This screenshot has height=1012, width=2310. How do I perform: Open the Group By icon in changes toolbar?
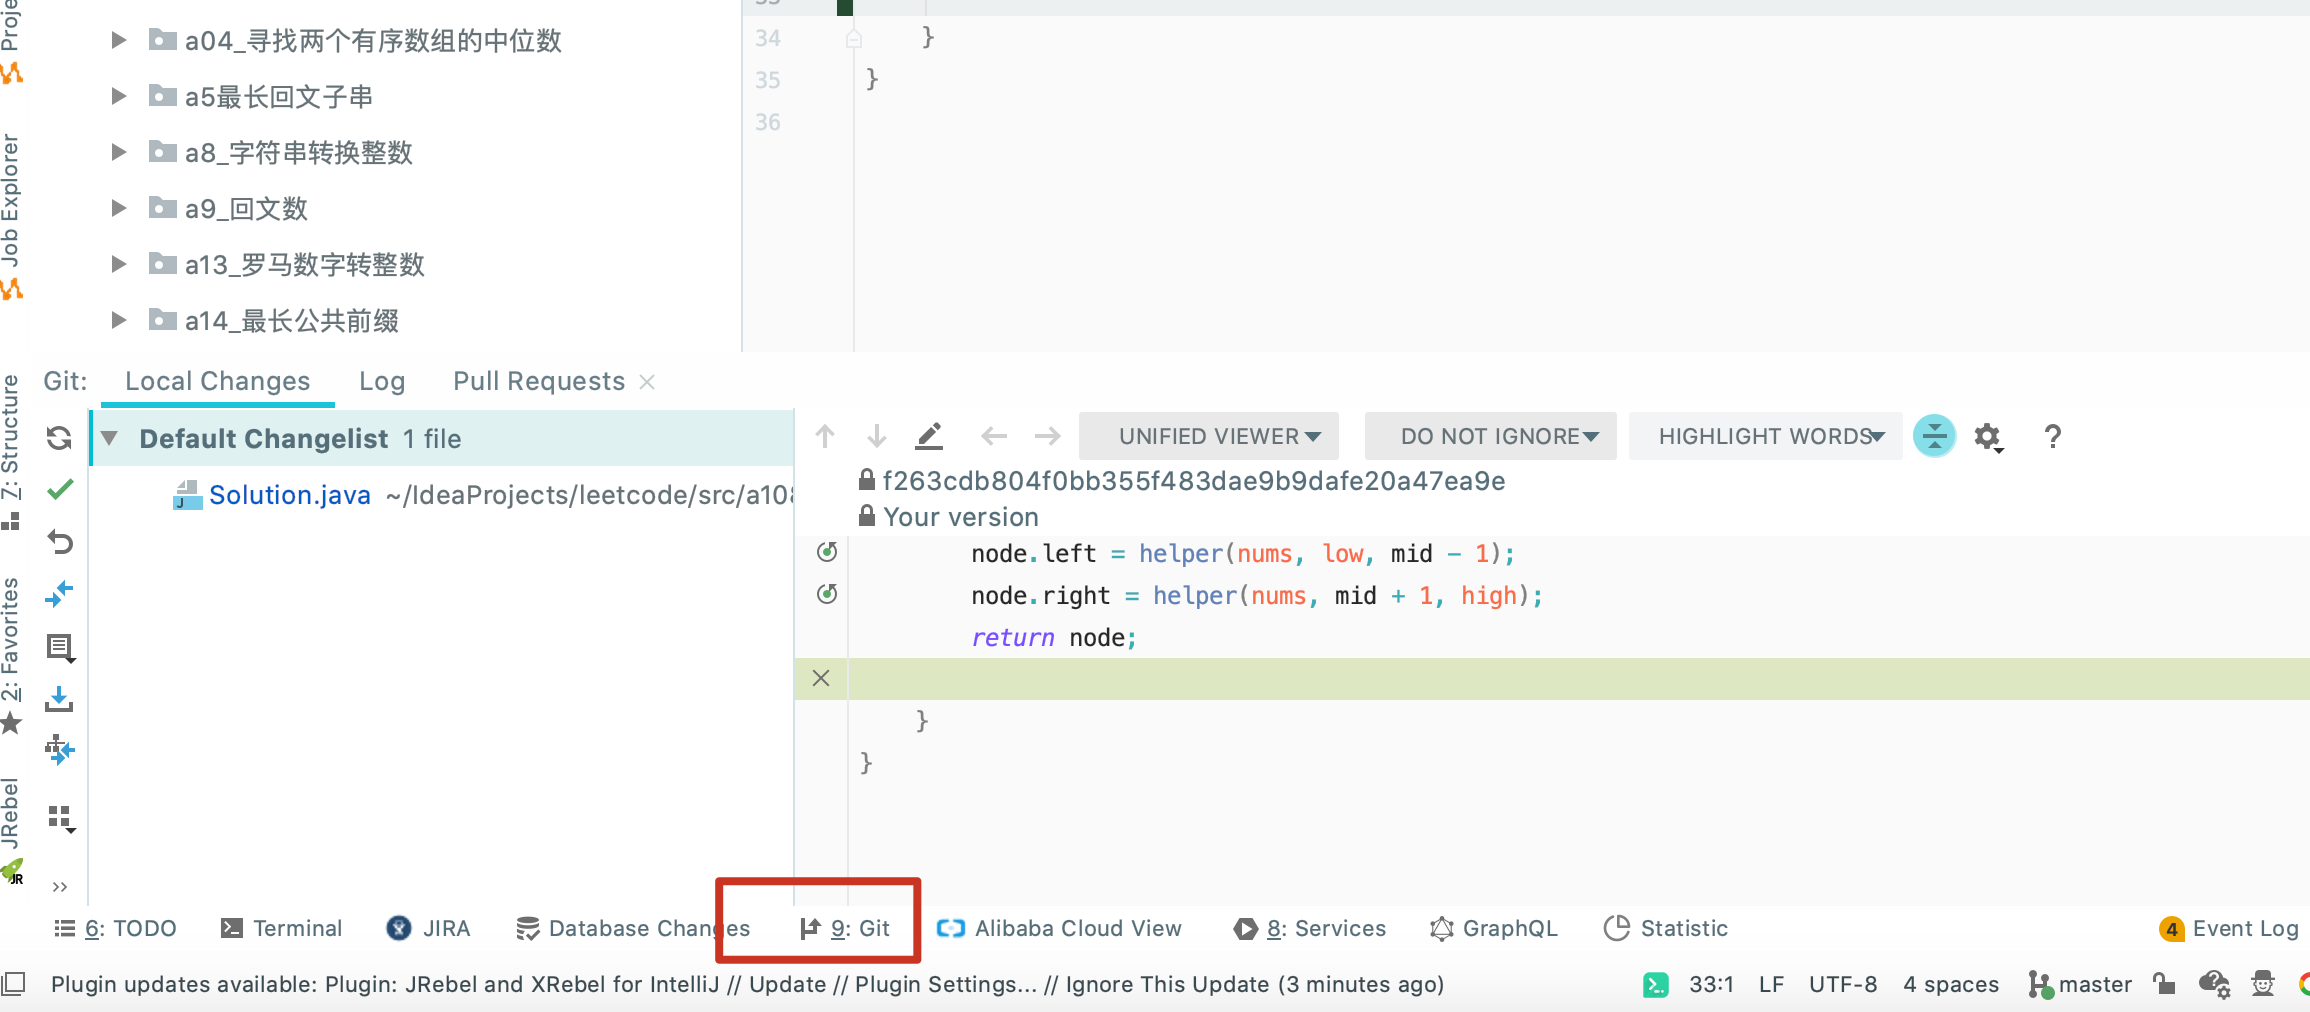pos(59,817)
